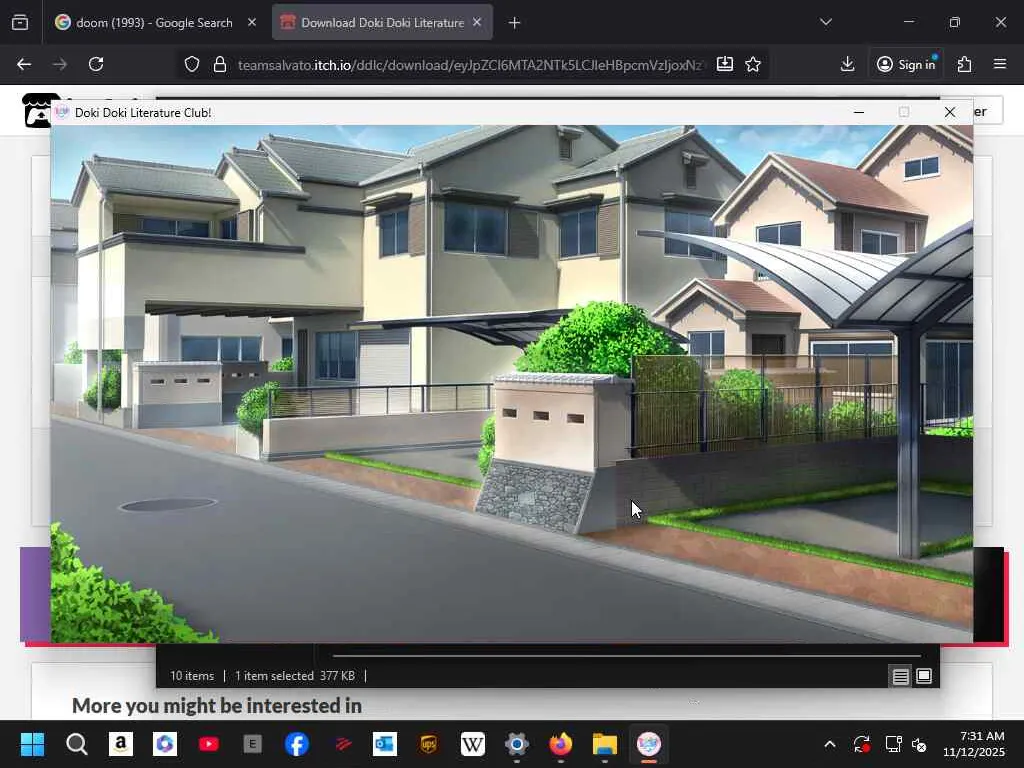The image size is (1024, 768).
Task: Open network status tray icon
Action: pos(893,744)
